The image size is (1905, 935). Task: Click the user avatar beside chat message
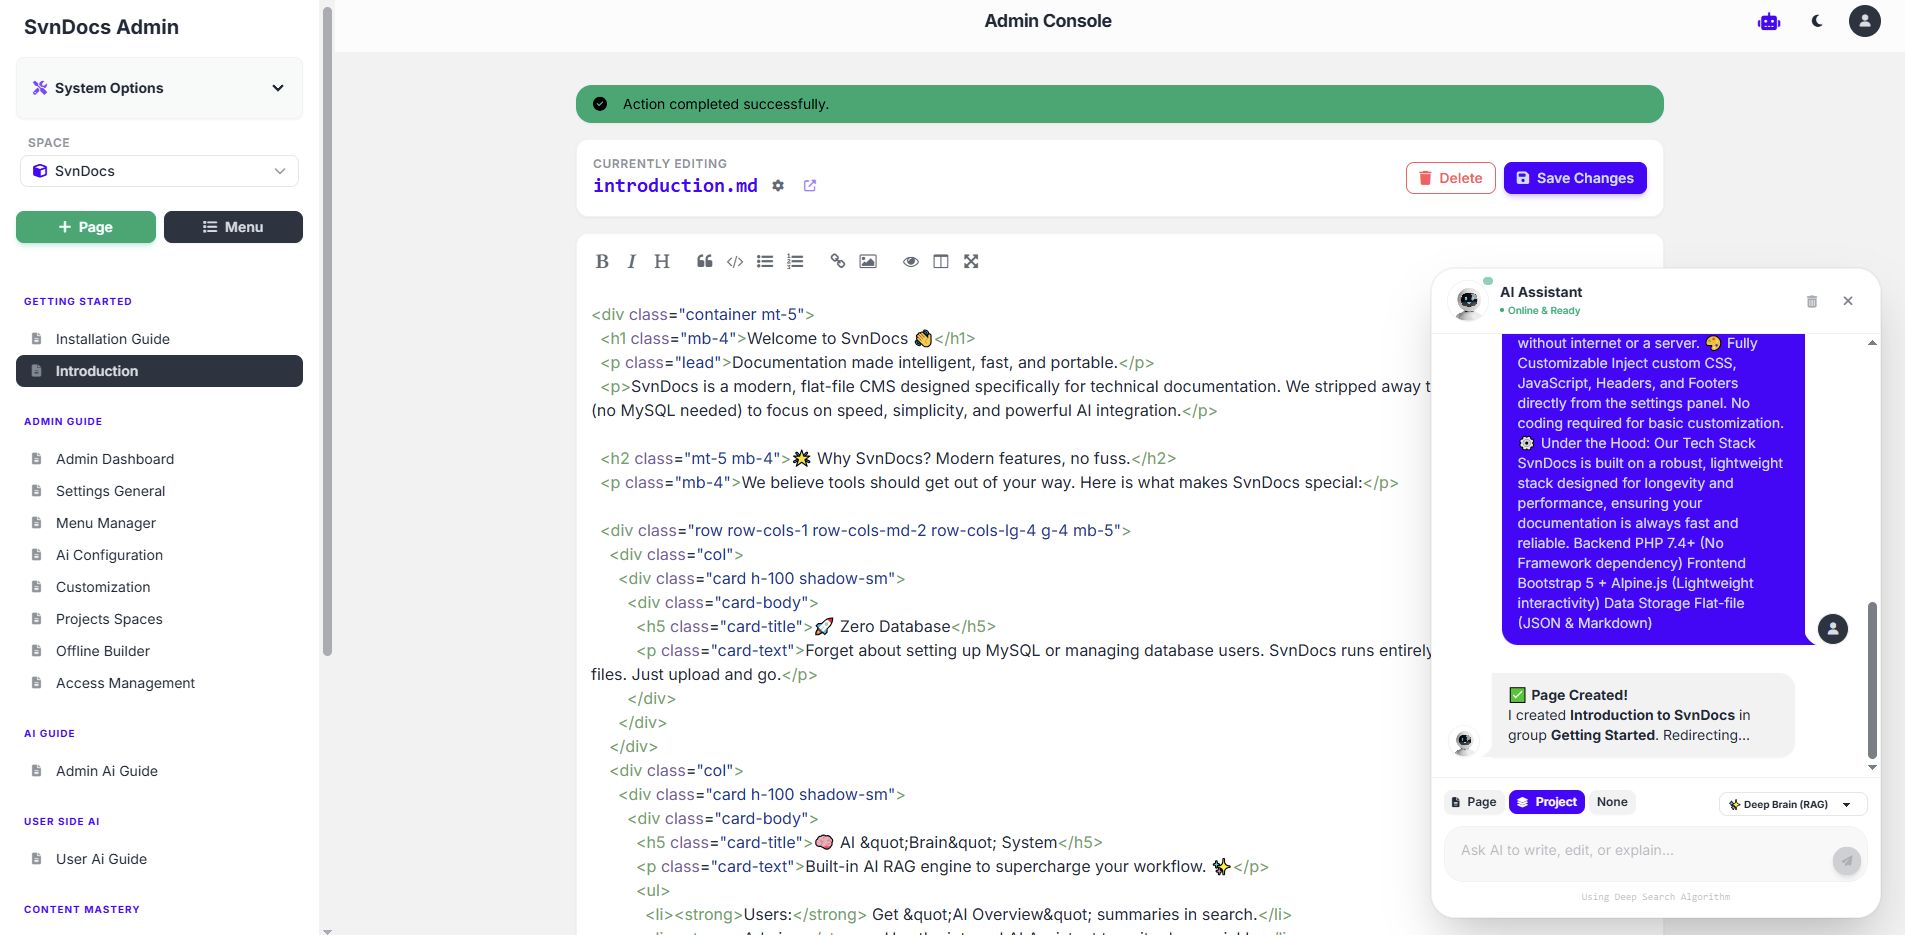click(x=1833, y=629)
